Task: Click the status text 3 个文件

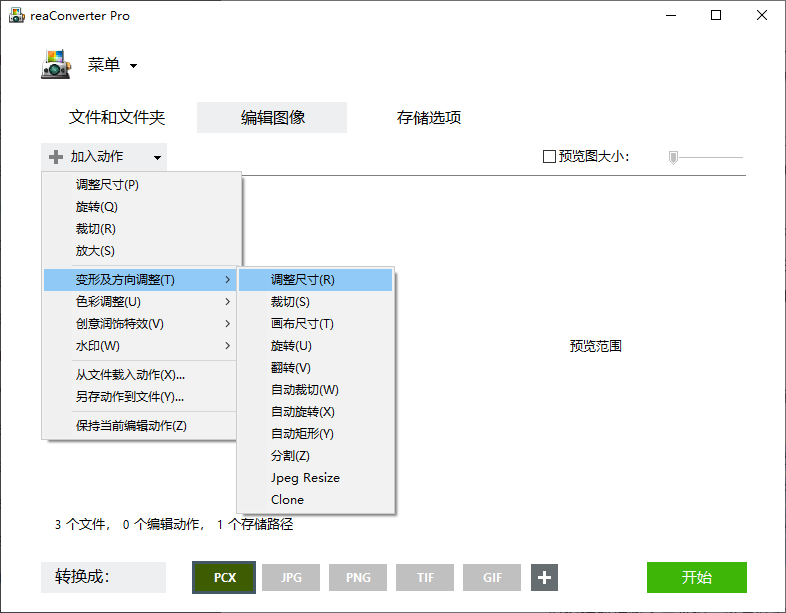Action: [x=80, y=524]
